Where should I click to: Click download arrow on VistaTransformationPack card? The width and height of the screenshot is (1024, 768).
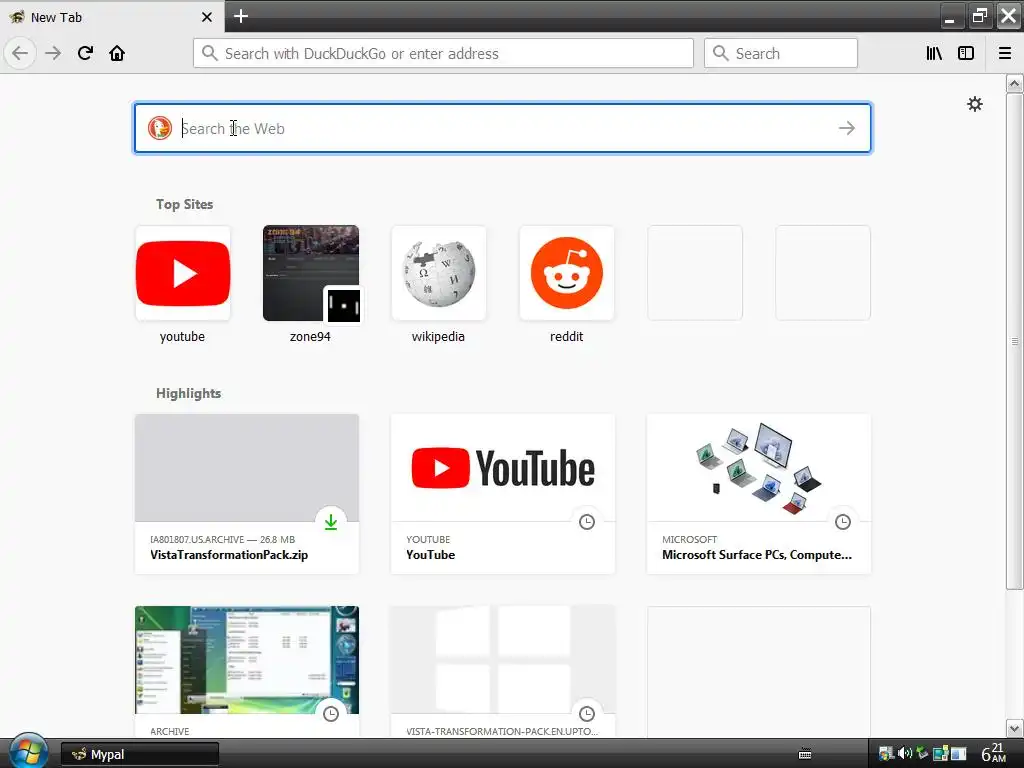click(331, 522)
